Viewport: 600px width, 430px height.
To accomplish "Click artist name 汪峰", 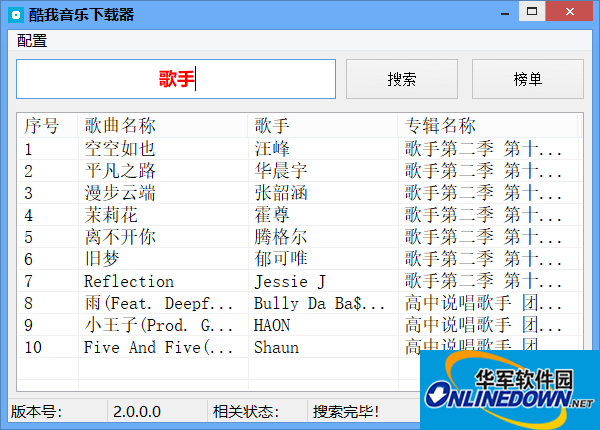I will pyautogui.click(x=272, y=149).
